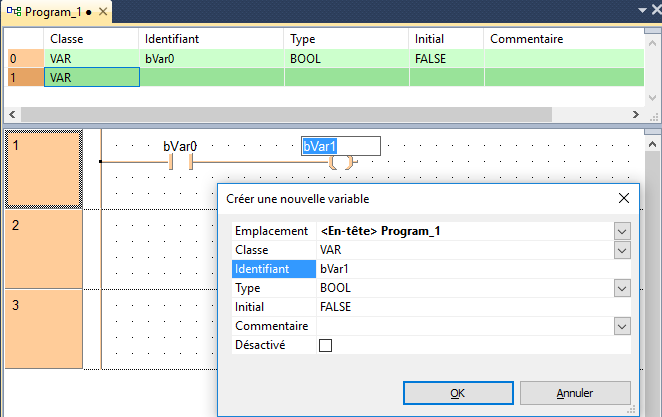This screenshot has height=417, width=662.
Task: Open the Classe dropdown in dialog
Action: pyautogui.click(x=622, y=250)
